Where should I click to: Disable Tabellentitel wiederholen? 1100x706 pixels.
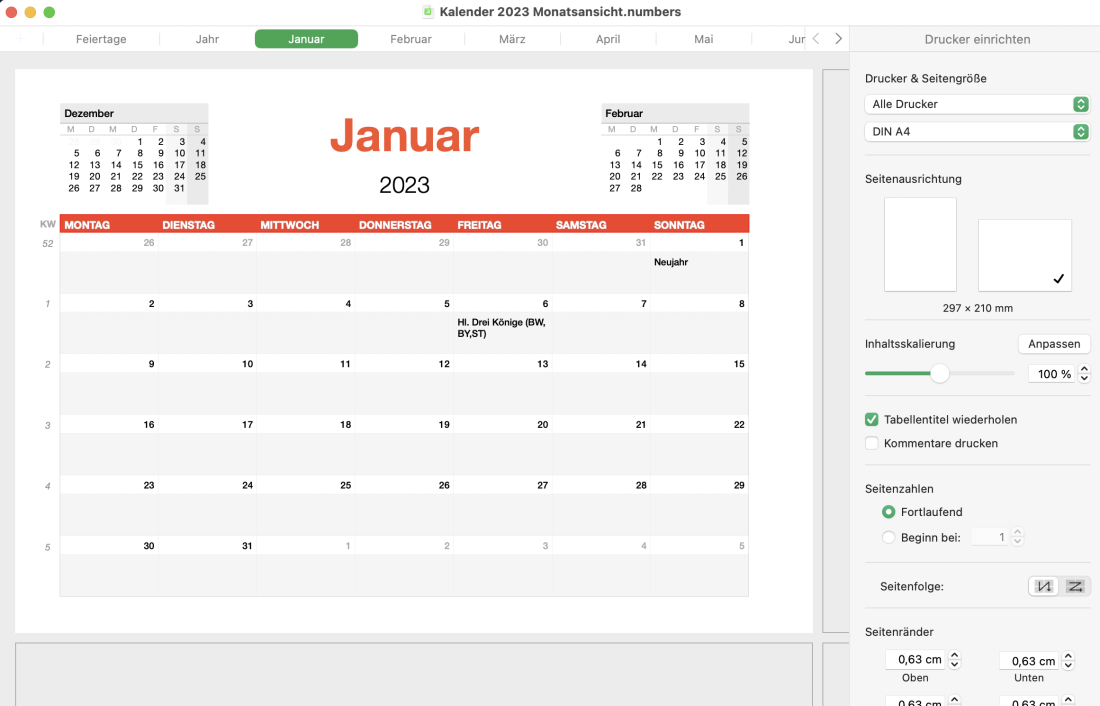pos(871,419)
